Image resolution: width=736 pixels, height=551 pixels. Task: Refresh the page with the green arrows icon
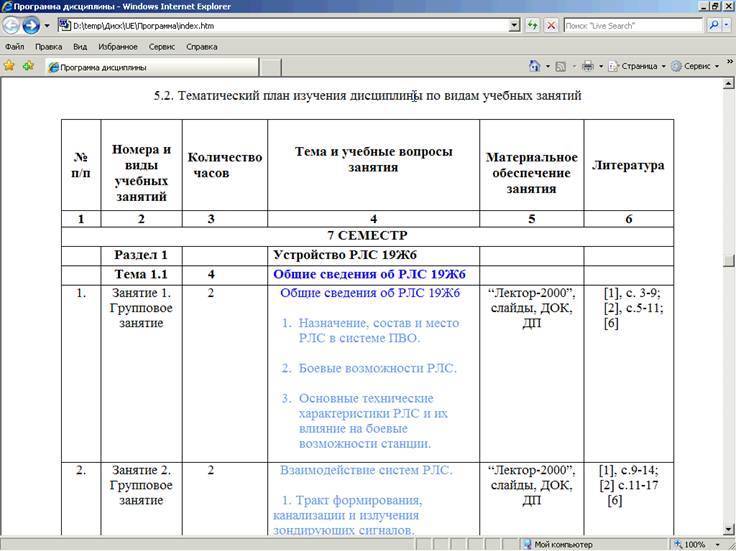(533, 25)
